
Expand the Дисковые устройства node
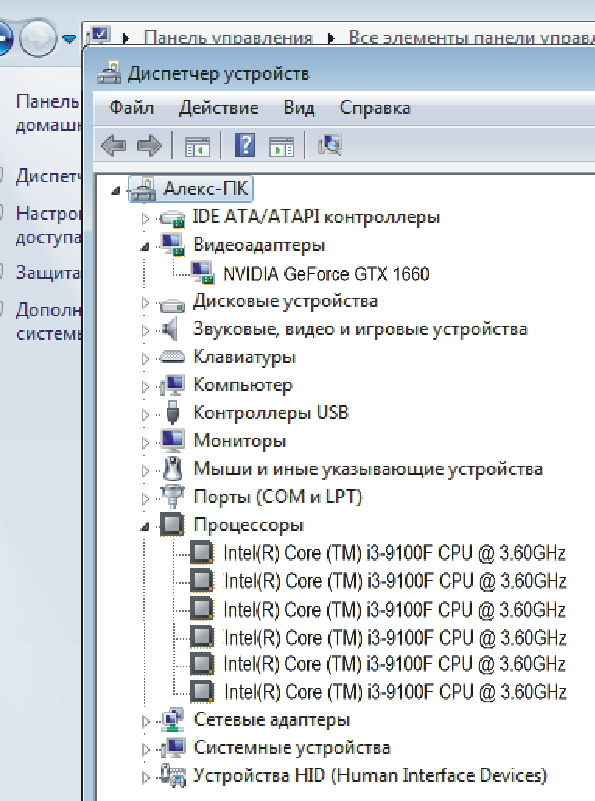click(146, 303)
